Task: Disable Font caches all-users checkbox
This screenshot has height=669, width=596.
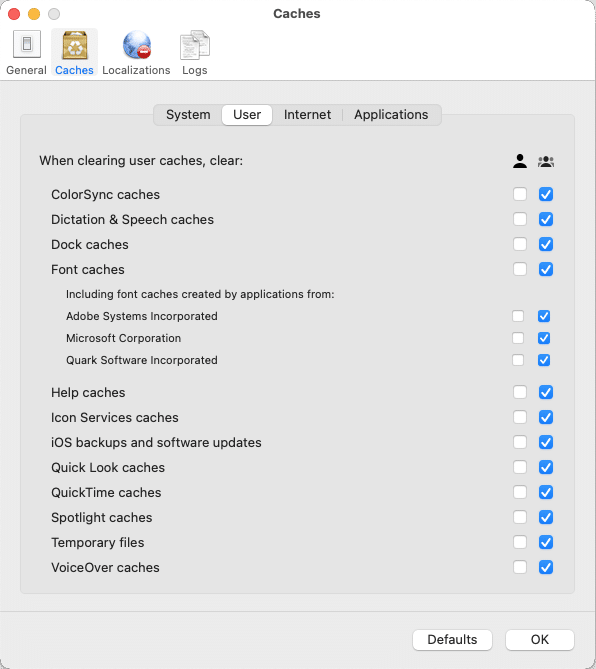Action: coord(546,269)
